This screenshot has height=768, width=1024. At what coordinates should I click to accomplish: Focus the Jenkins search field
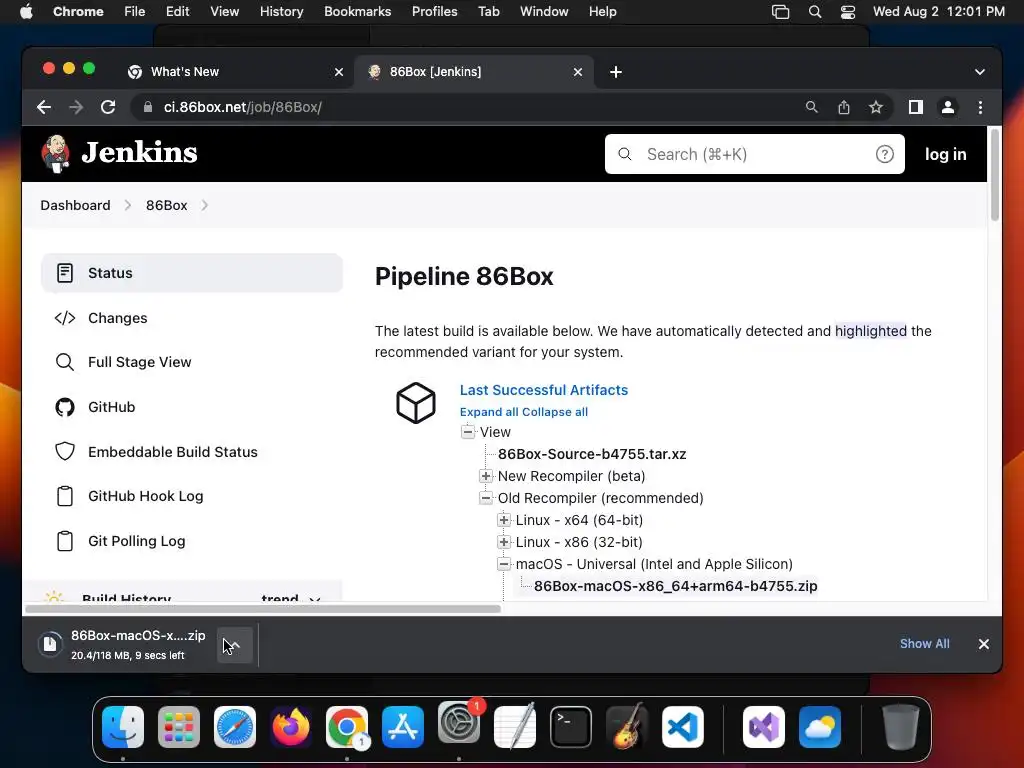tap(754, 154)
